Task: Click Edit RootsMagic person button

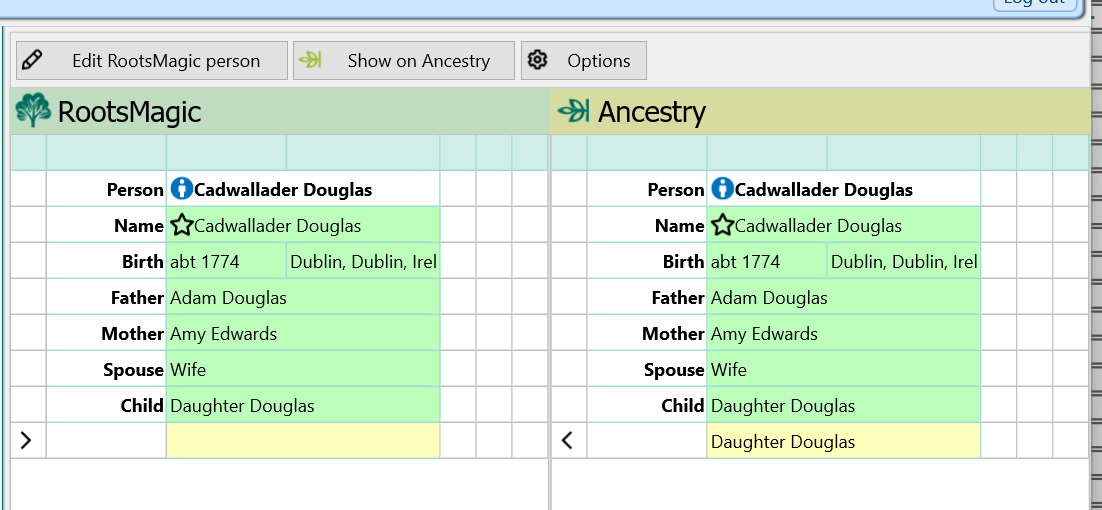Action: coord(152,60)
